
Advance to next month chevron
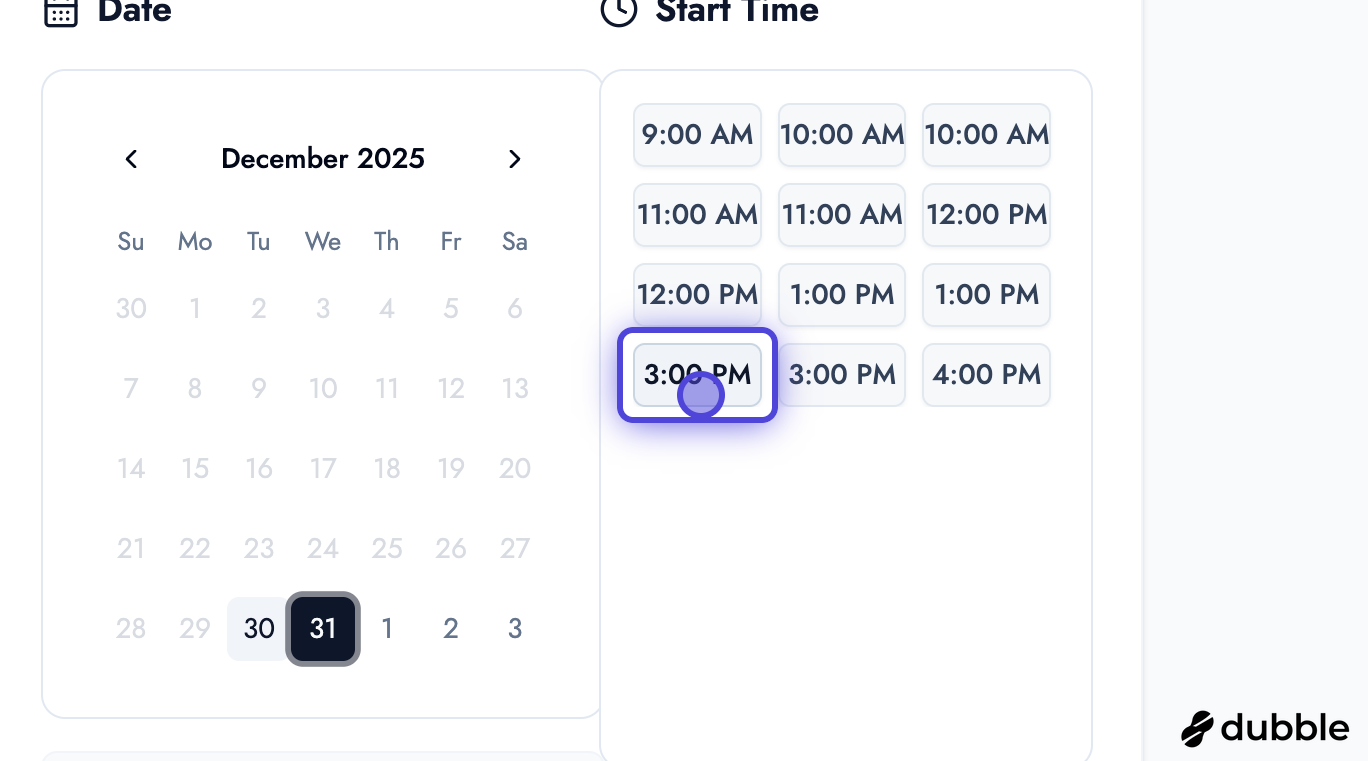click(x=514, y=159)
